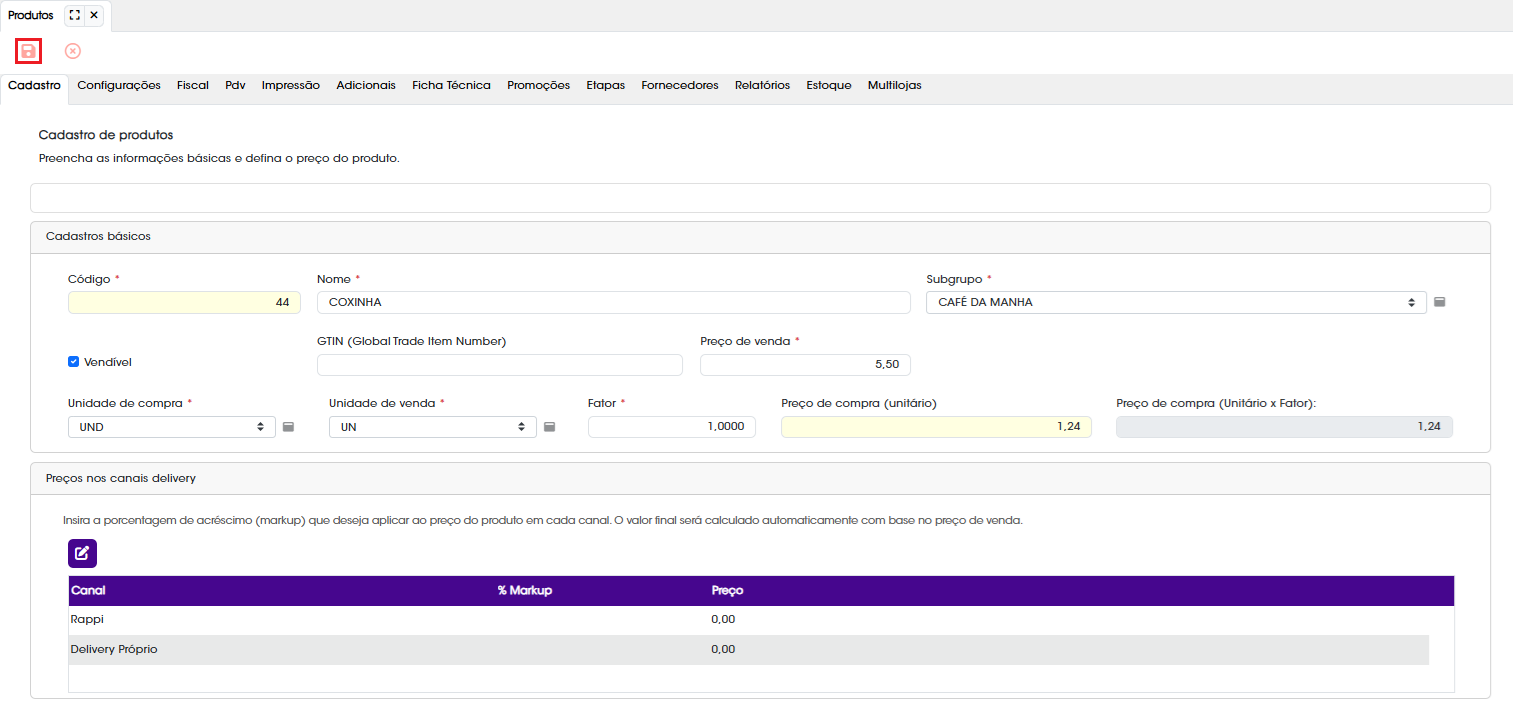Open the Fiscal tab
1513x705 pixels.
(x=193, y=86)
